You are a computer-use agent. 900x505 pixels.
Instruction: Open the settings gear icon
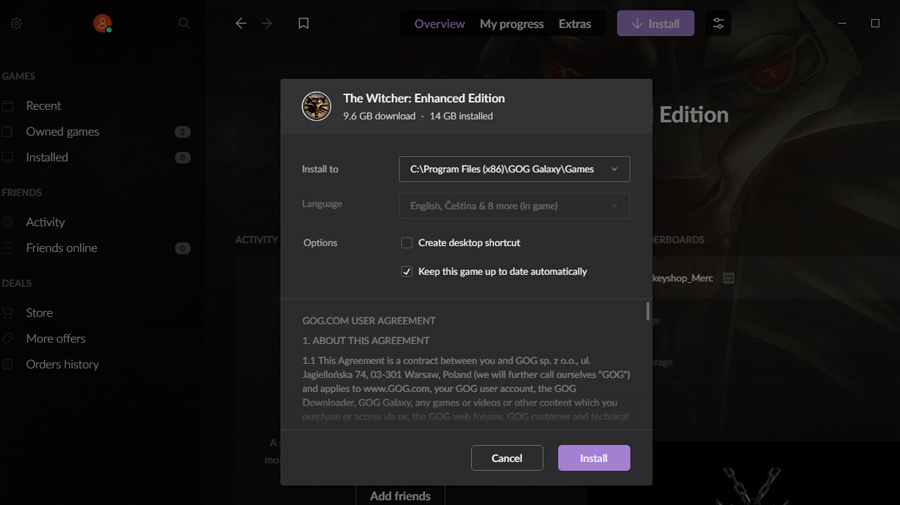click(x=16, y=23)
